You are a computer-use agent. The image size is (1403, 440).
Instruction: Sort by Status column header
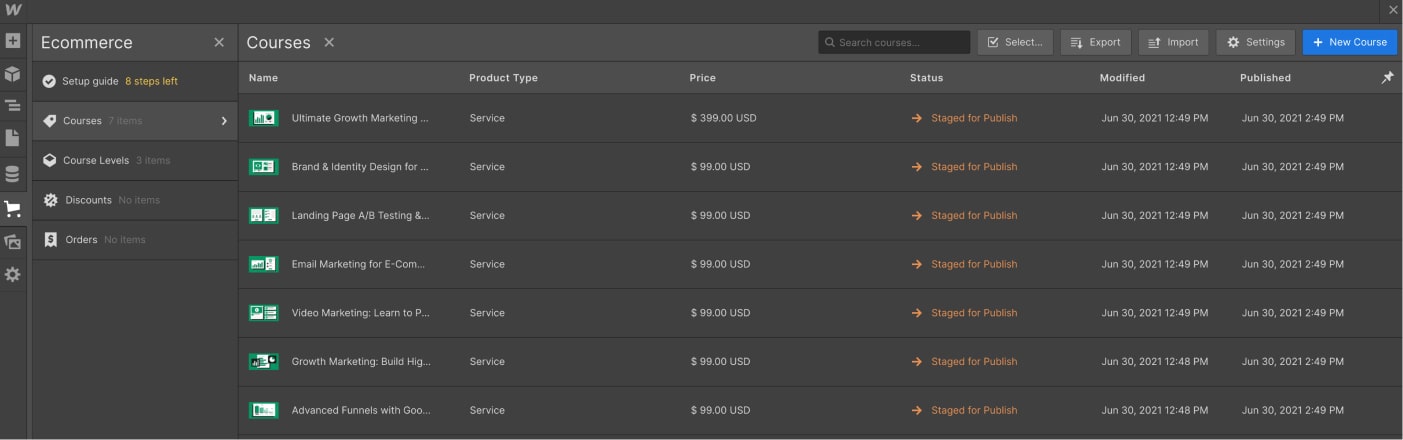(926, 78)
